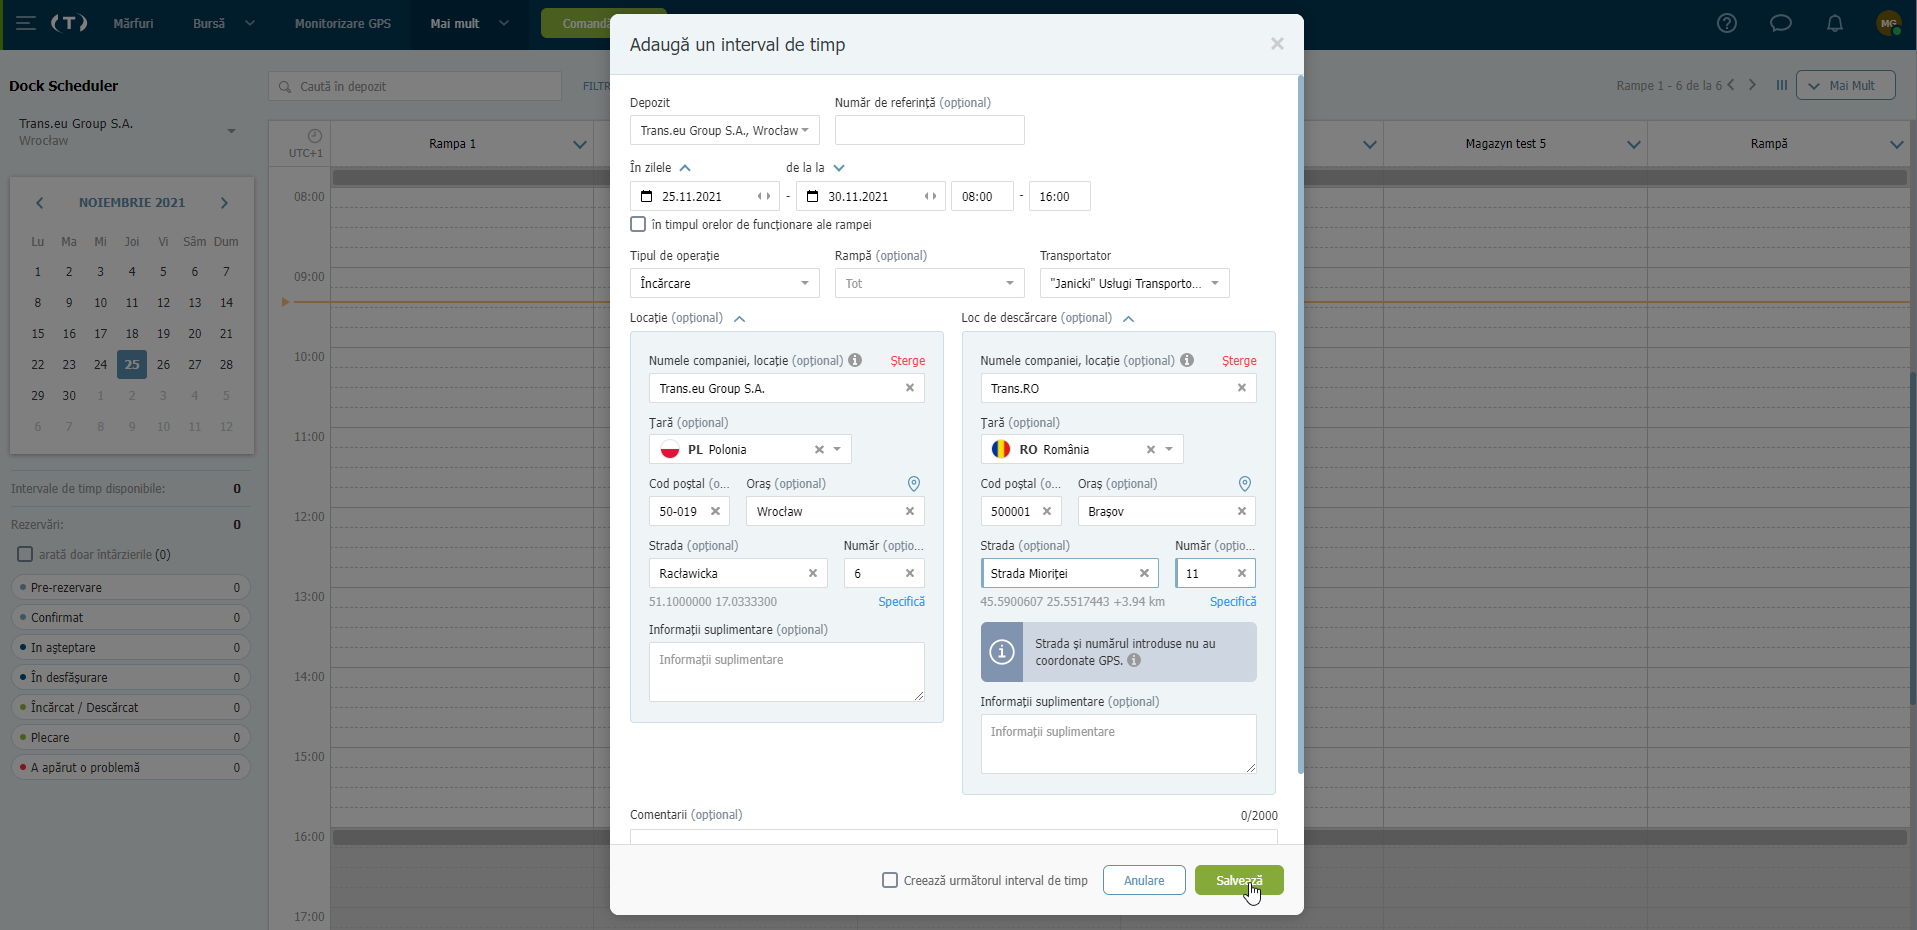This screenshot has height=930, width=1917.
Task: Clear the Strada Mioriței street field
Action: pyautogui.click(x=1144, y=573)
